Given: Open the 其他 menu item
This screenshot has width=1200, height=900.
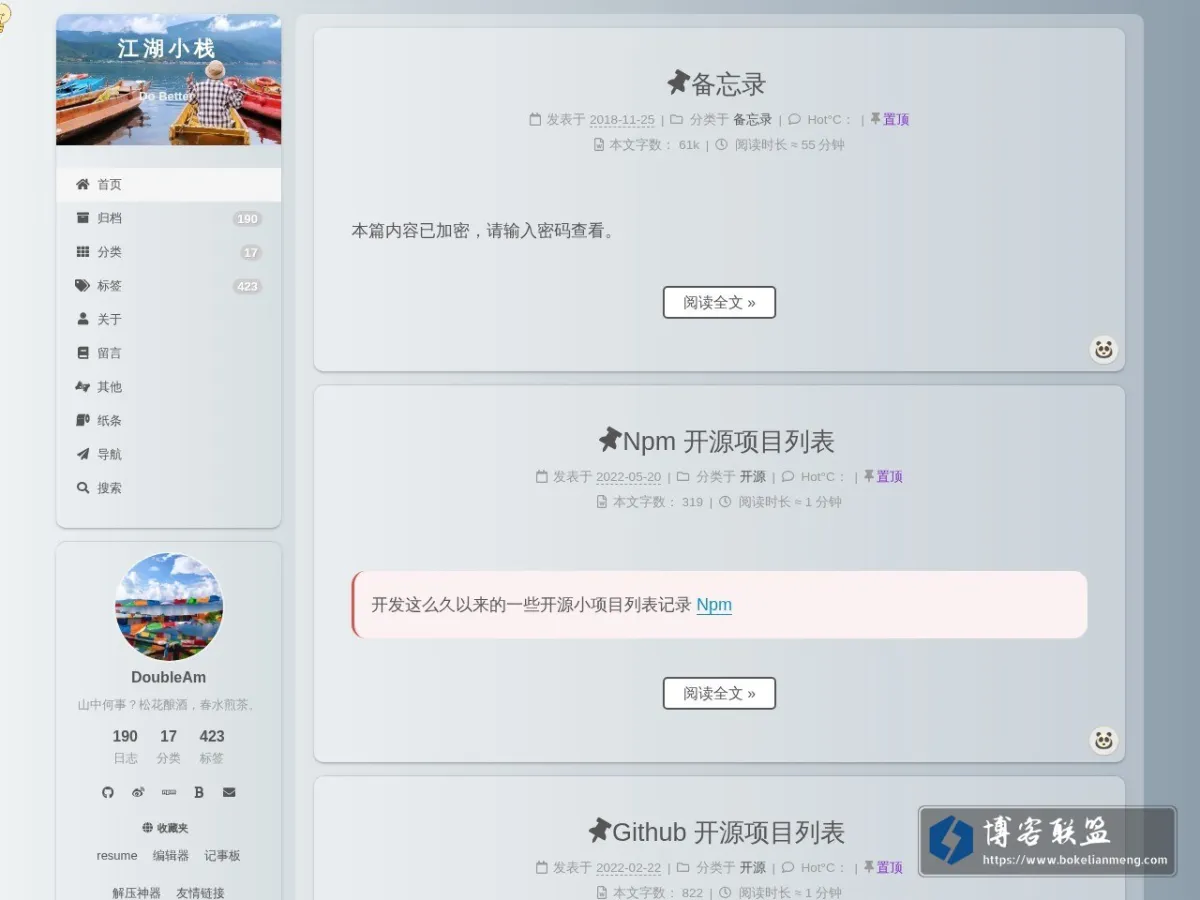Looking at the screenshot, I should point(168,387).
